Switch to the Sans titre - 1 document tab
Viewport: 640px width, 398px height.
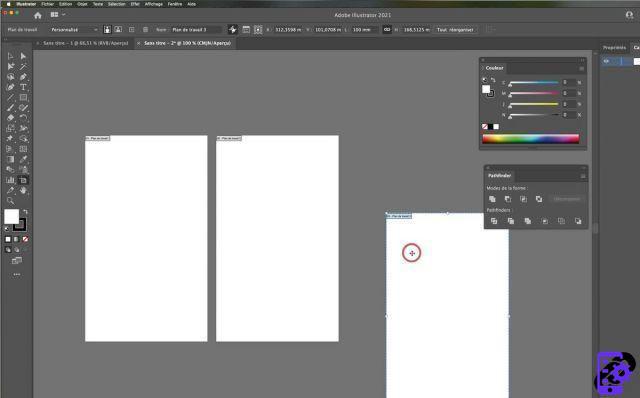[85, 43]
